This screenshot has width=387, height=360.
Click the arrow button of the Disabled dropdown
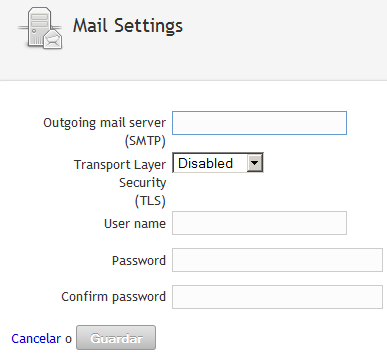click(x=255, y=163)
